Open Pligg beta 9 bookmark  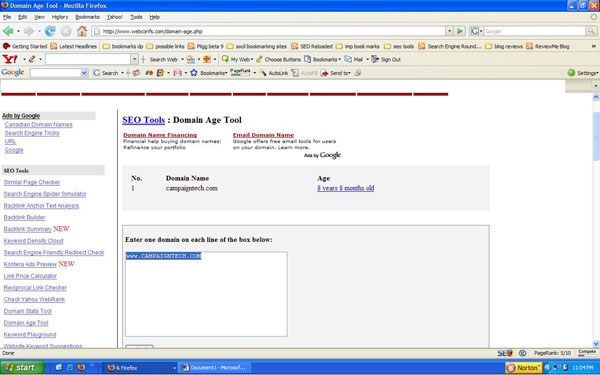(205, 46)
